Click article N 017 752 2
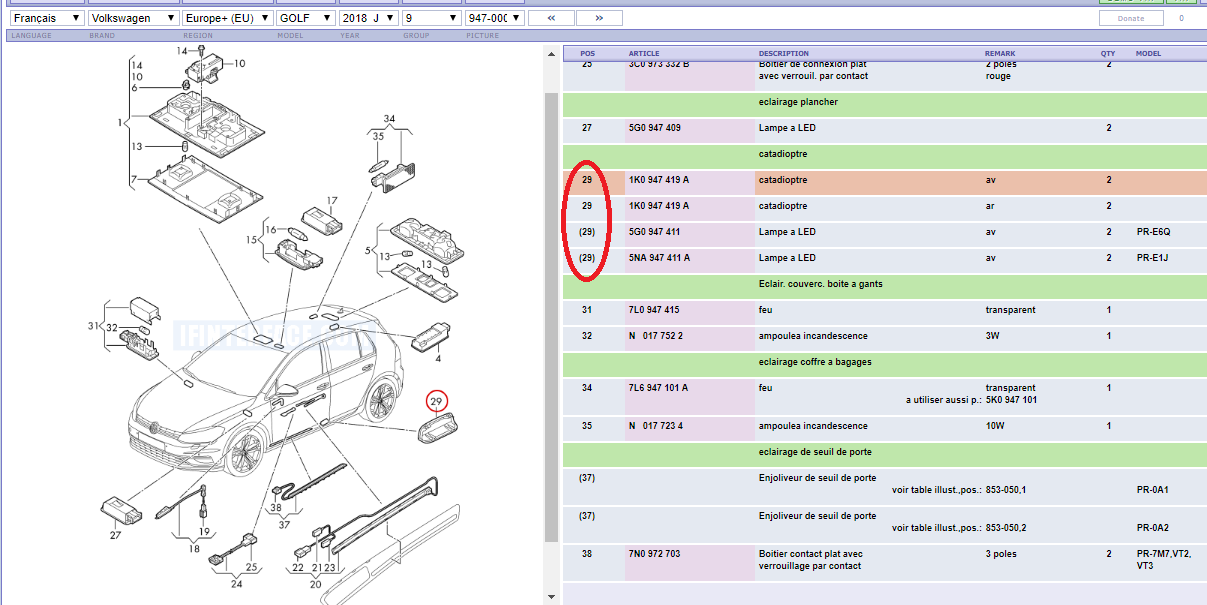The image size is (1207, 605). pos(655,336)
